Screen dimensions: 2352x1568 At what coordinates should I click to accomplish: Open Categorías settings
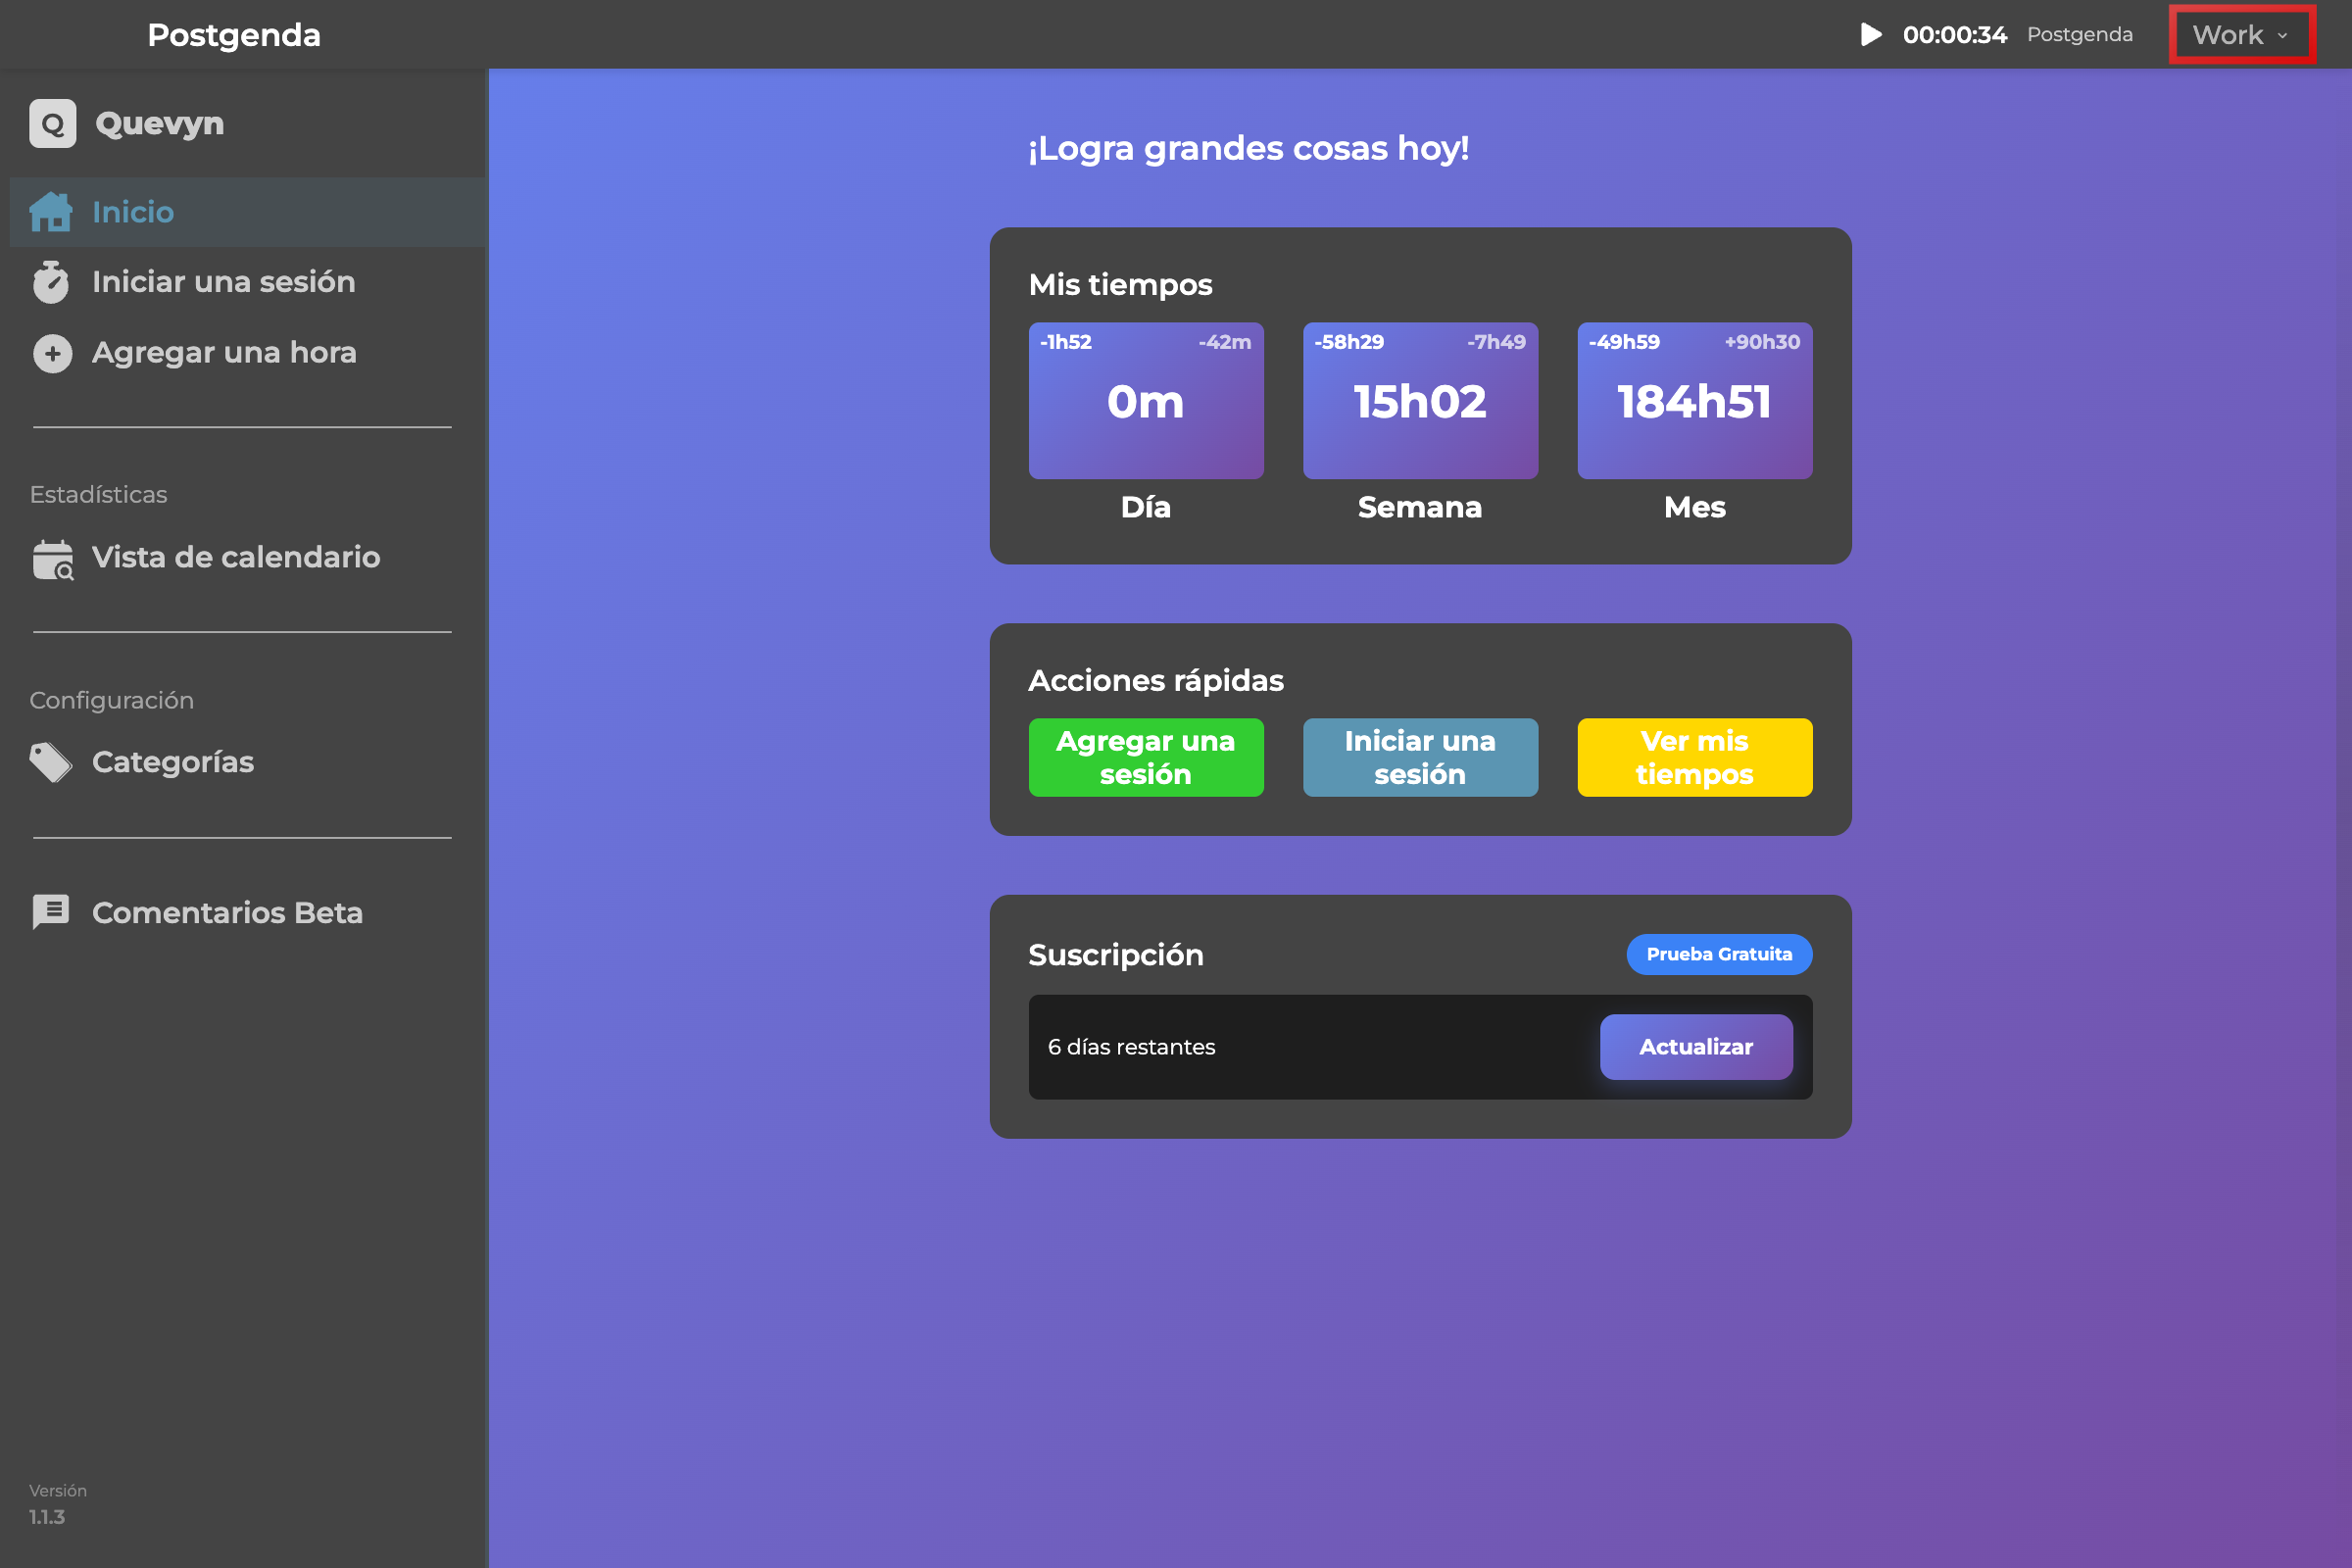click(x=248, y=762)
